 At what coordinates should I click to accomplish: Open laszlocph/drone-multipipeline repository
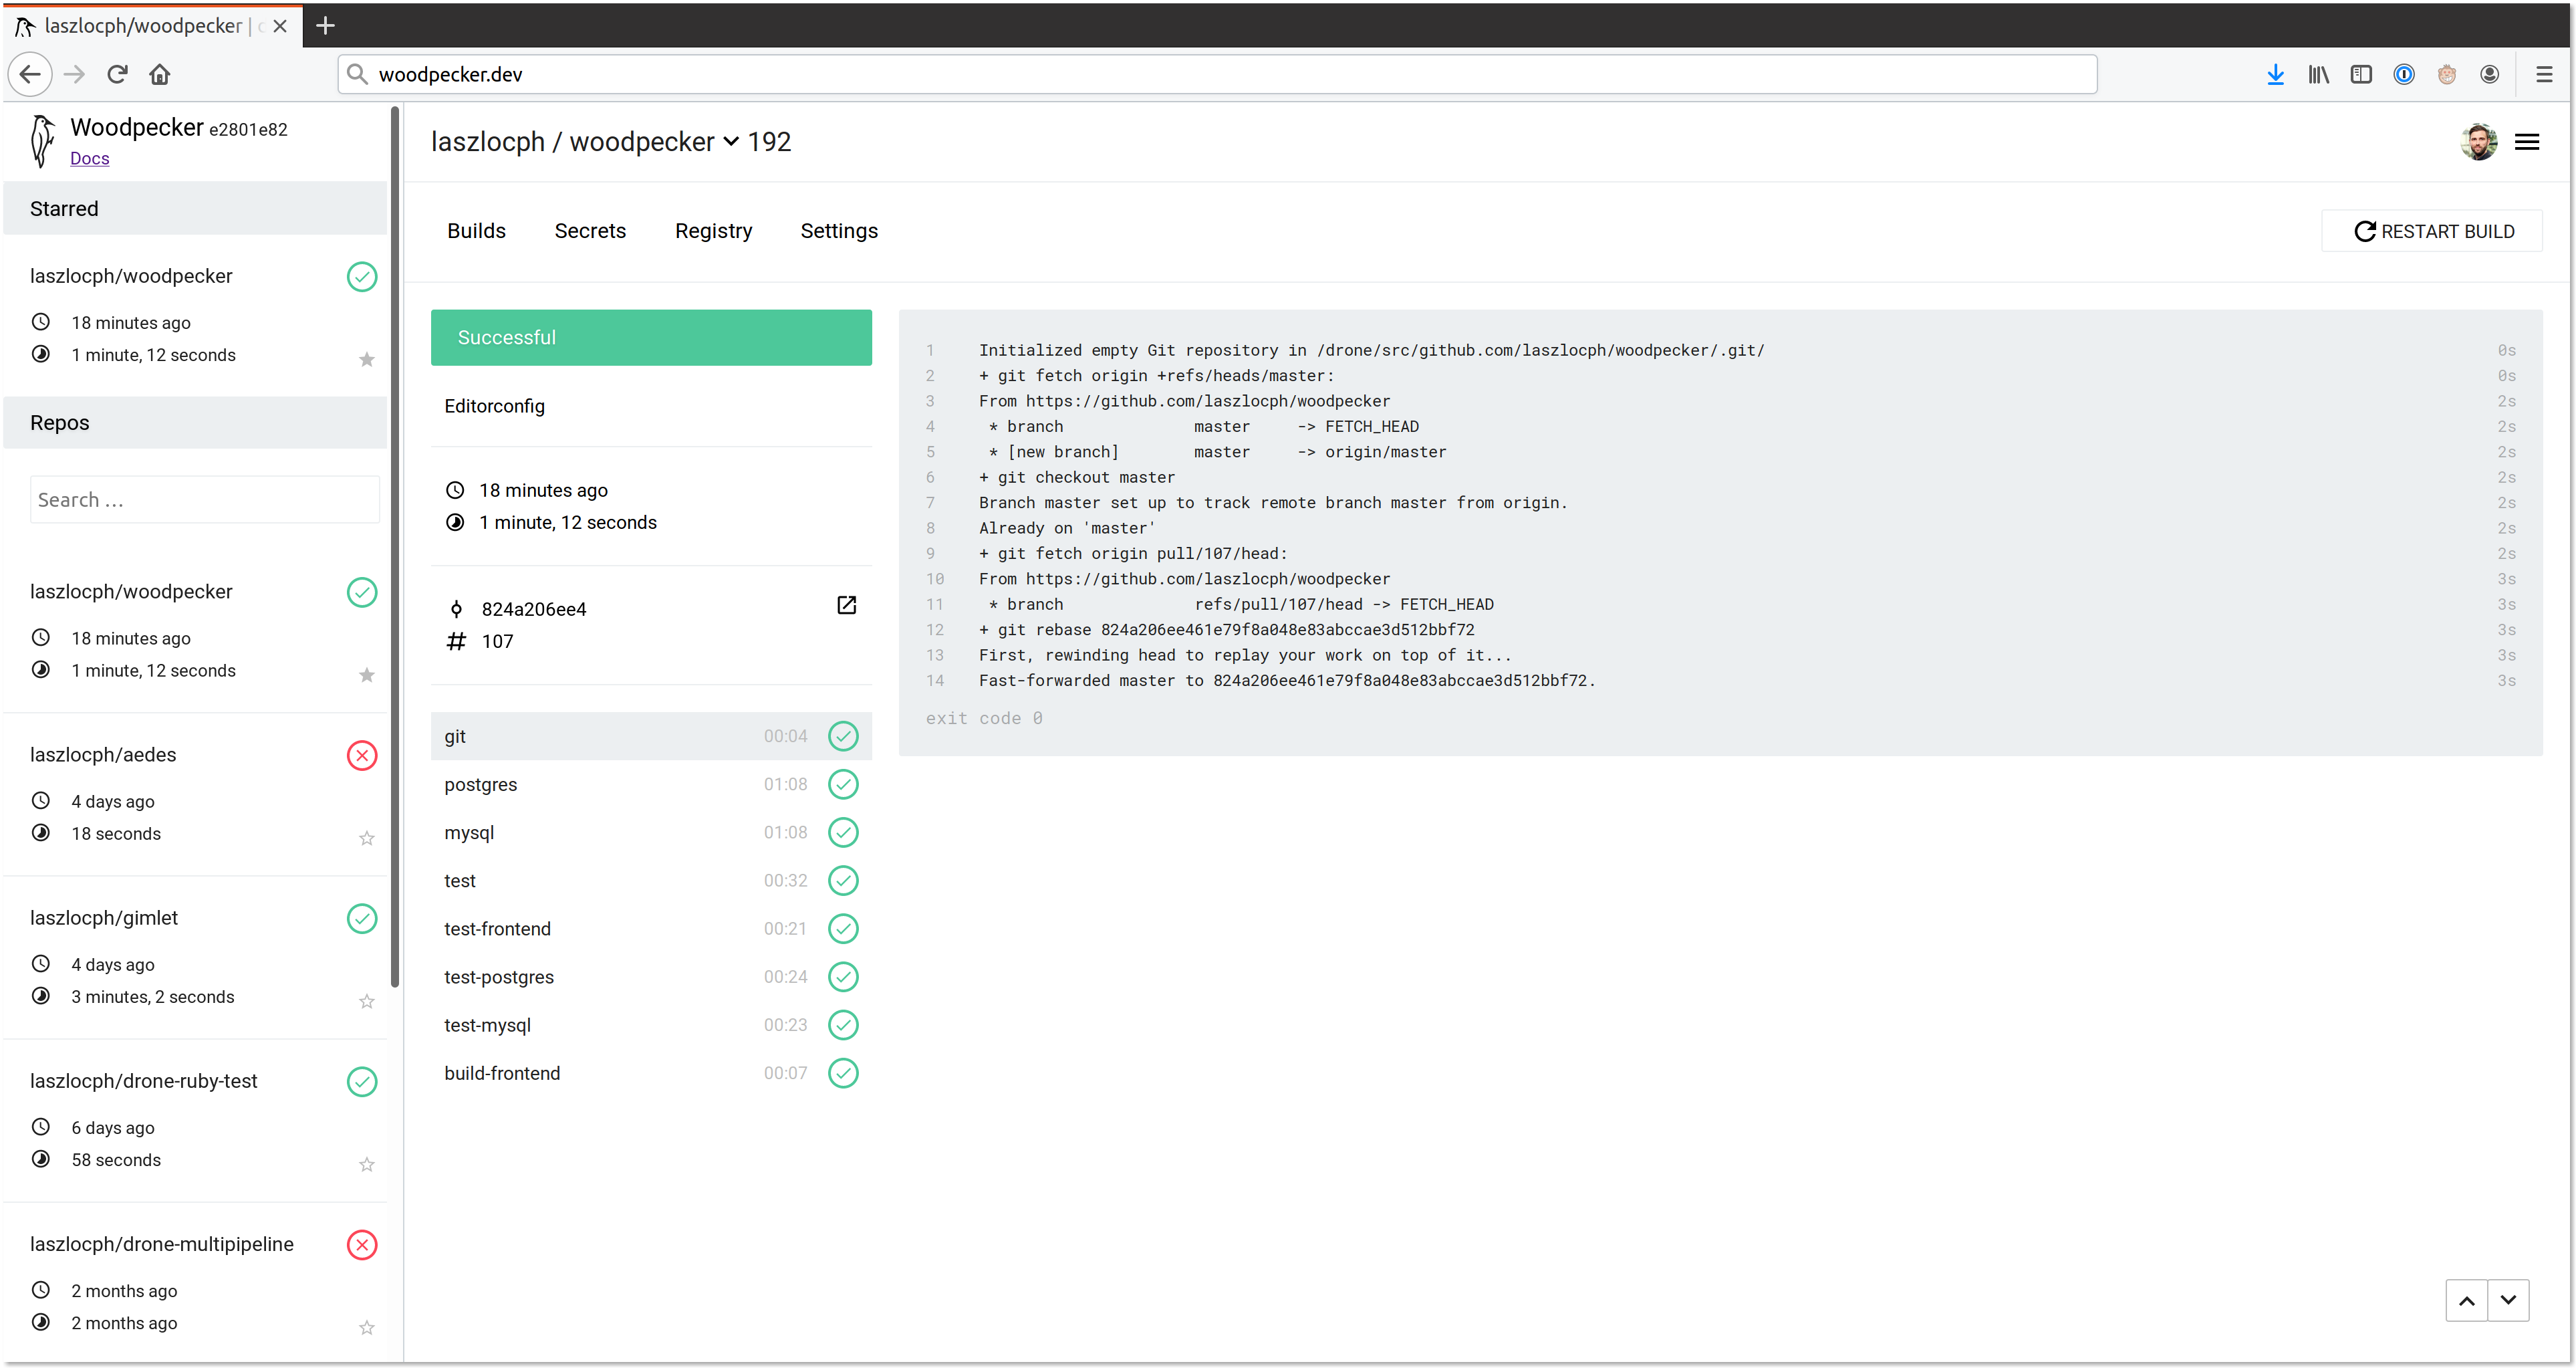point(162,1244)
